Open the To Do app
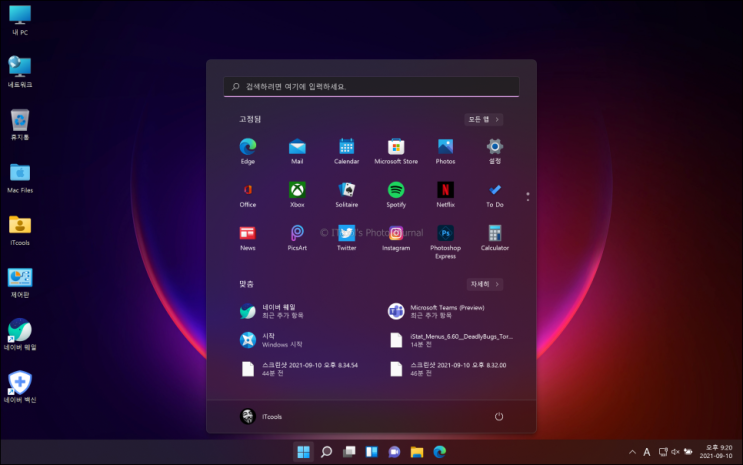This screenshot has height=465, width=743. [495, 194]
